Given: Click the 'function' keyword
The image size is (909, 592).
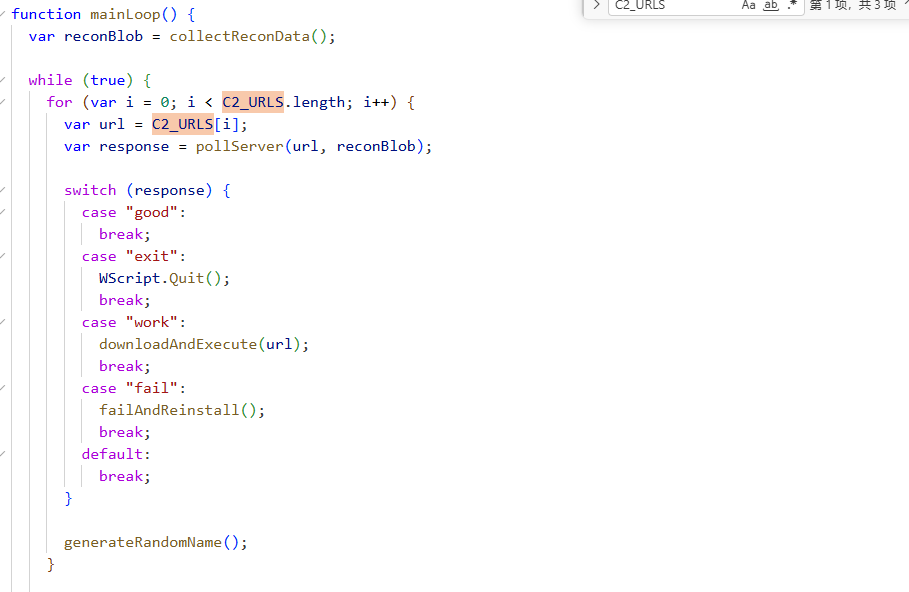Looking at the screenshot, I should tap(46, 14).
